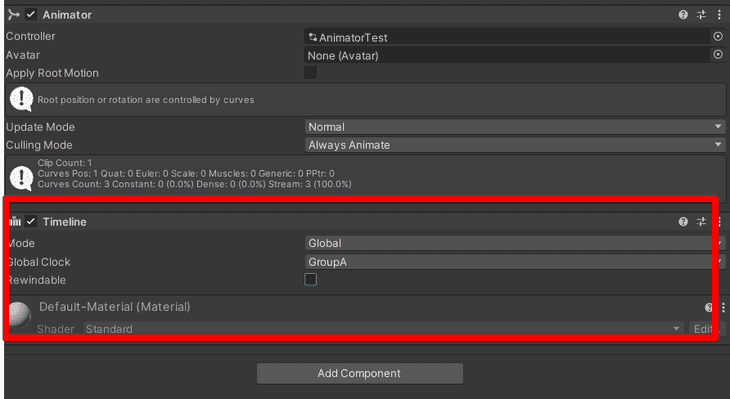The width and height of the screenshot is (730, 399).
Task: Disable the Animator component checkbox
Action: click(x=31, y=14)
